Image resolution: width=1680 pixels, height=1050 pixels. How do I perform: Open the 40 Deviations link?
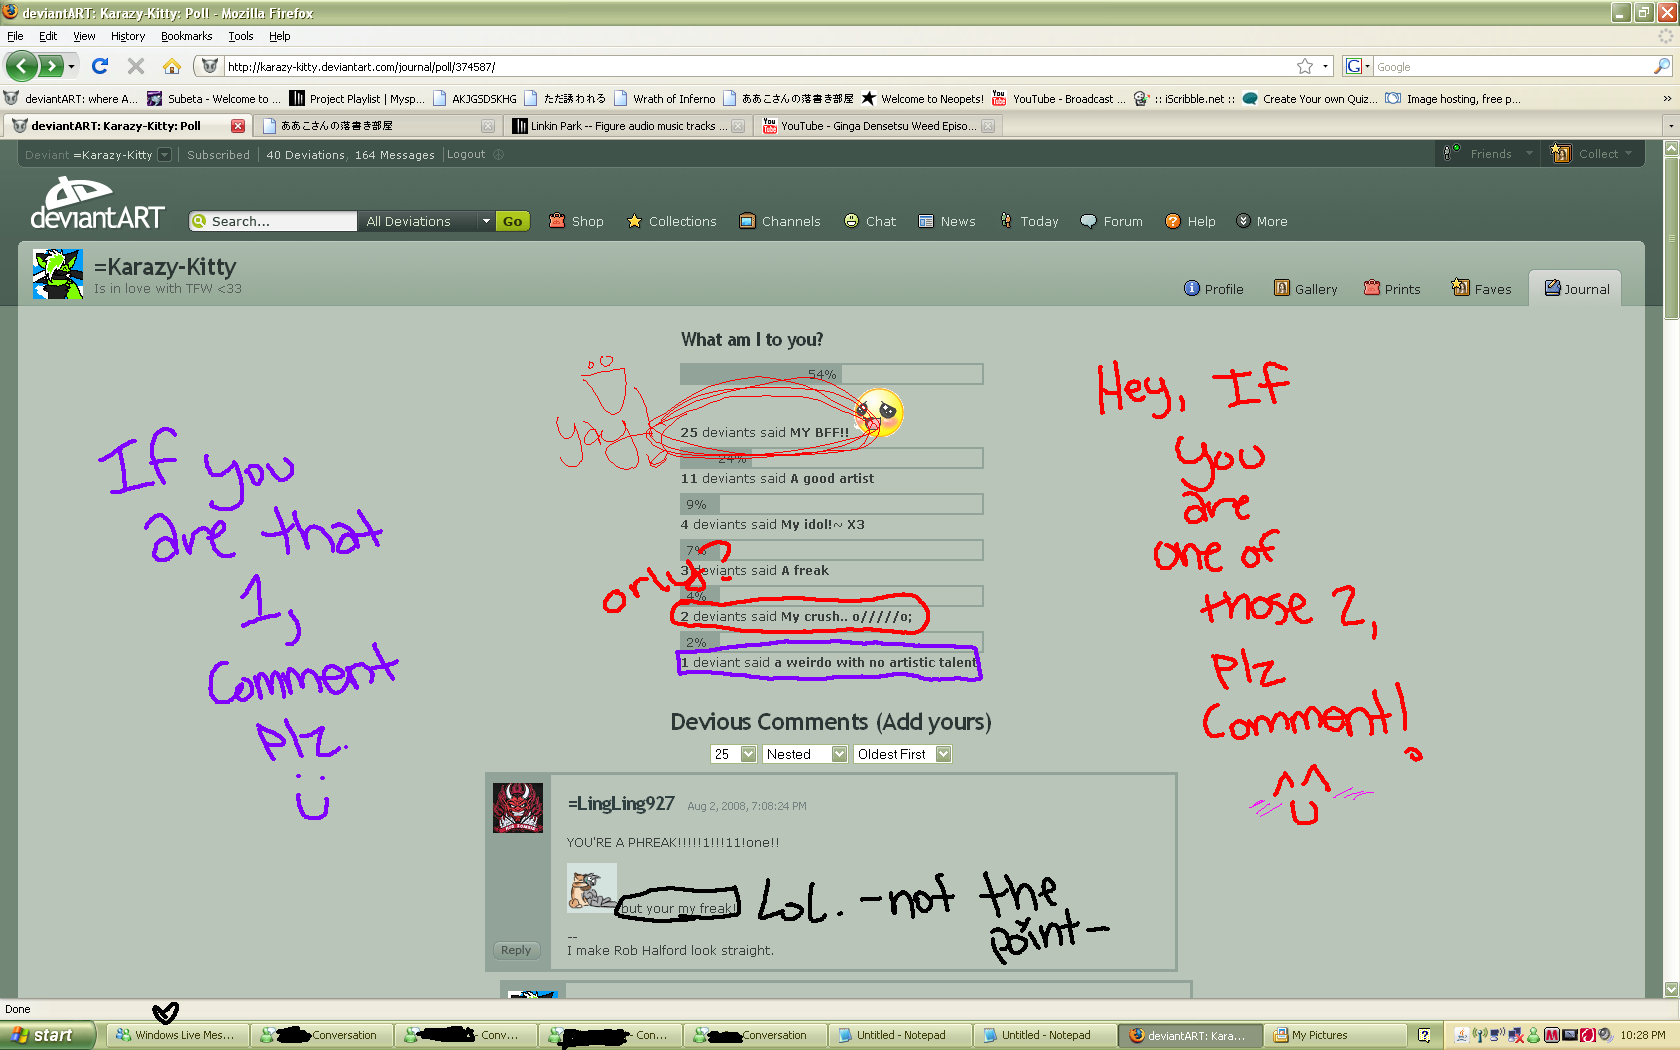click(305, 155)
